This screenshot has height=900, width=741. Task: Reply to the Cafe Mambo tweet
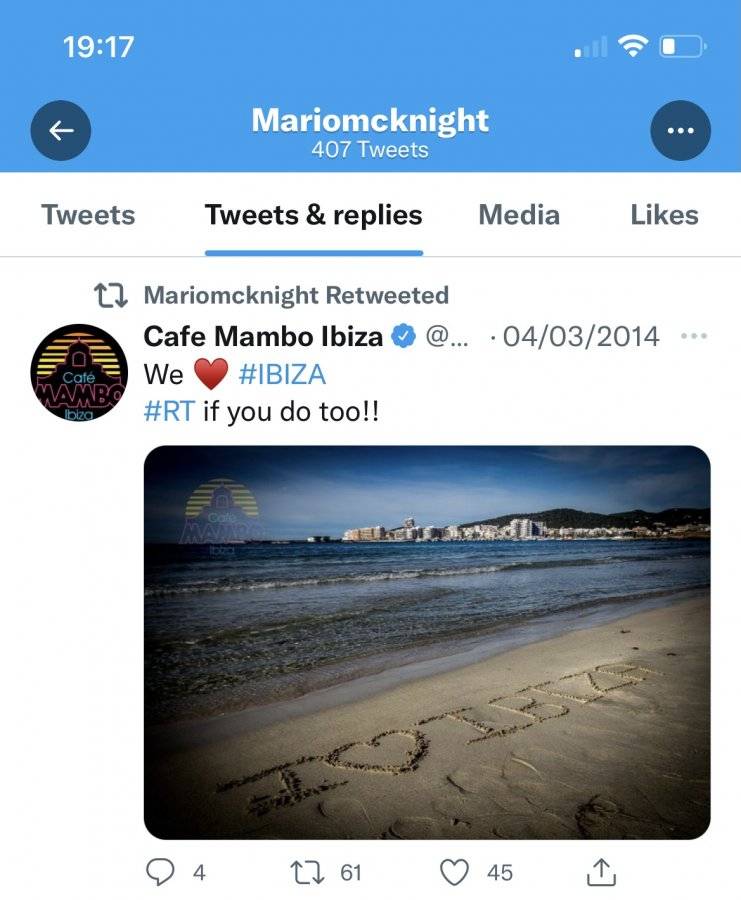pyautogui.click(x=160, y=872)
